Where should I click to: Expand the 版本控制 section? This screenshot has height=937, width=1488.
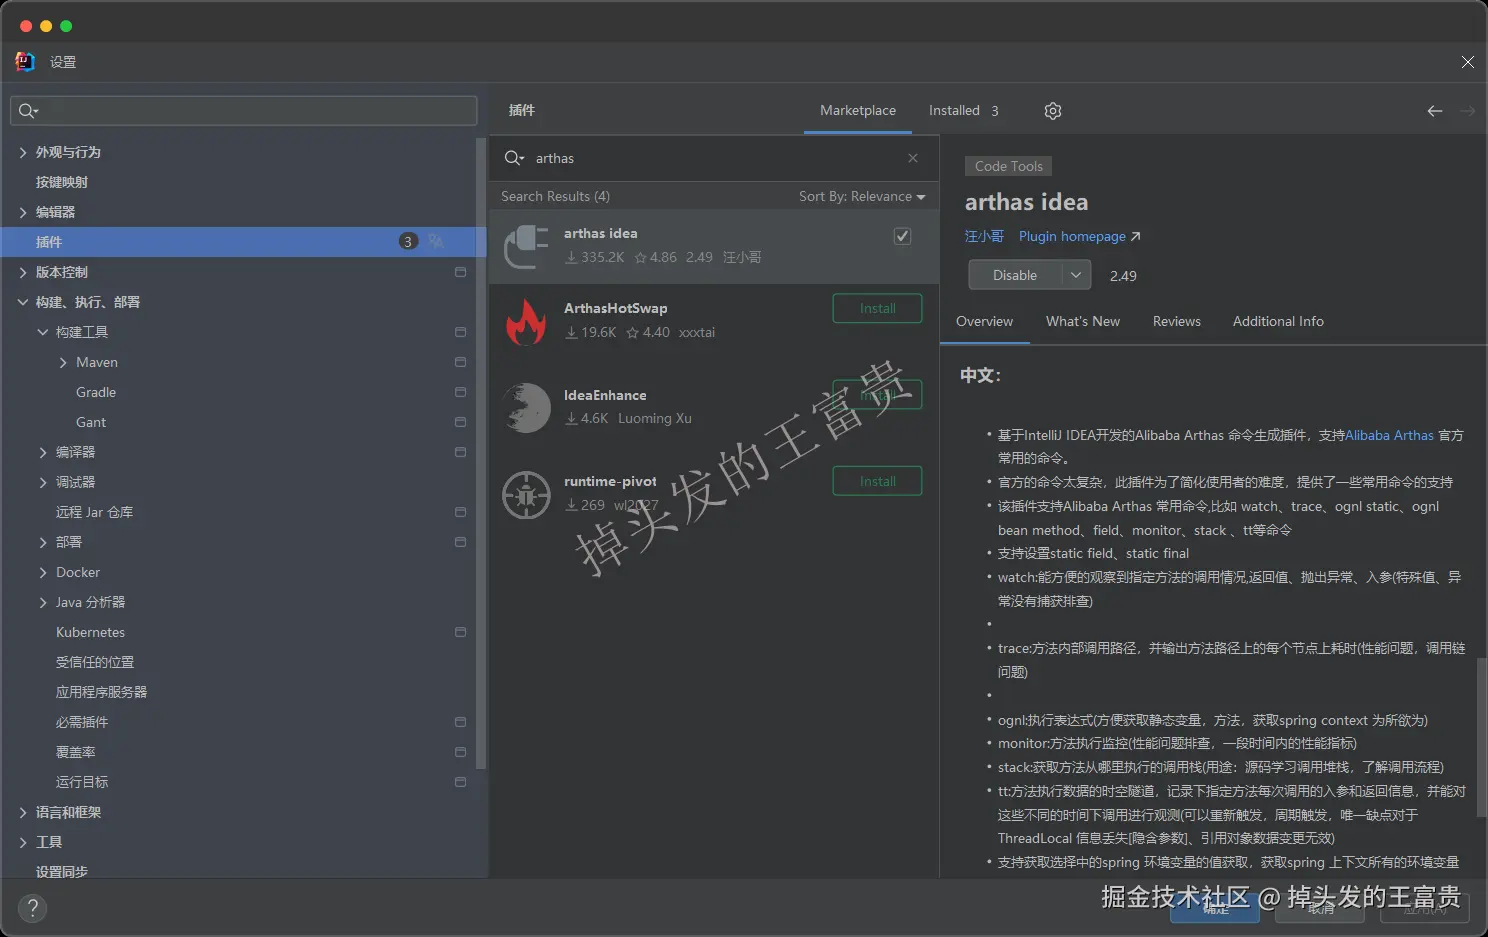(x=23, y=272)
